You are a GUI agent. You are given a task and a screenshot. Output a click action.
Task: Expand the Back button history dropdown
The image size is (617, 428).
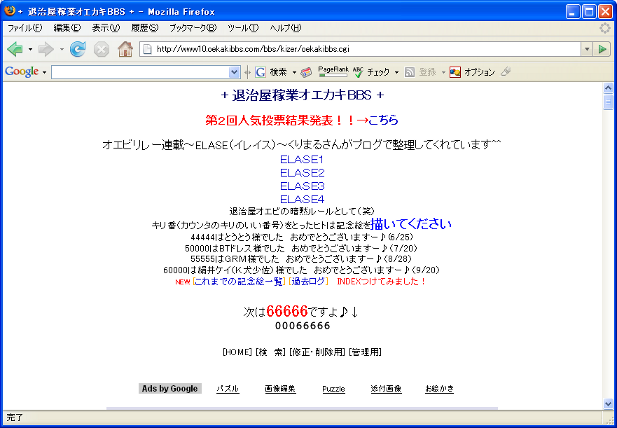(30, 48)
